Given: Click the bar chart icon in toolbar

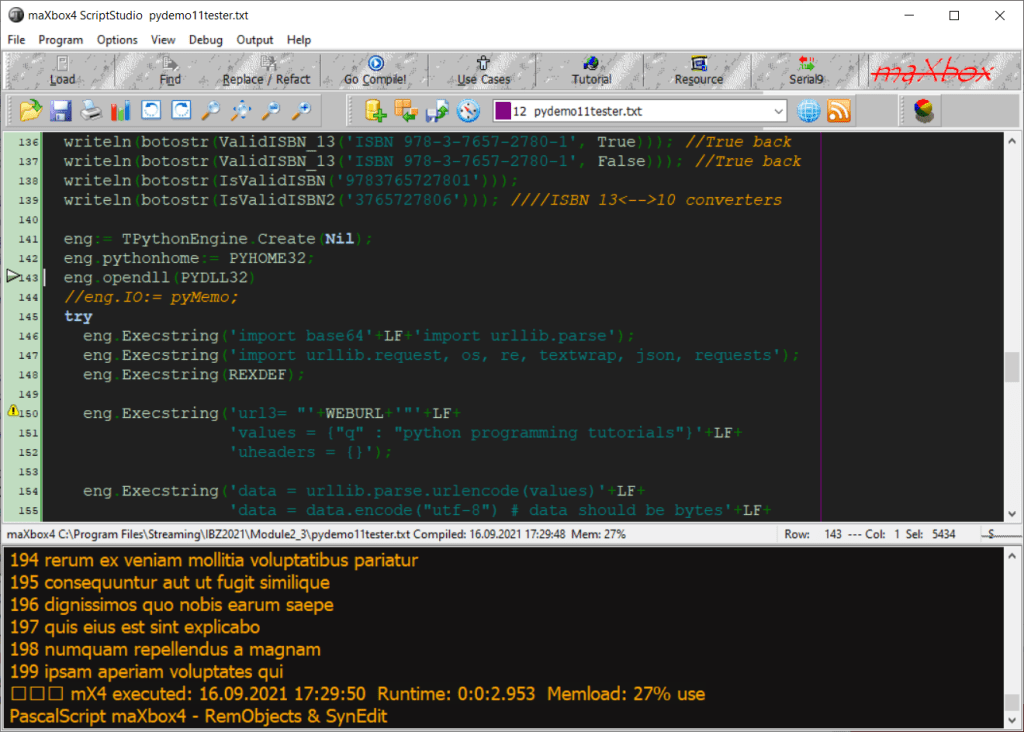Looking at the screenshot, I should click(x=121, y=110).
